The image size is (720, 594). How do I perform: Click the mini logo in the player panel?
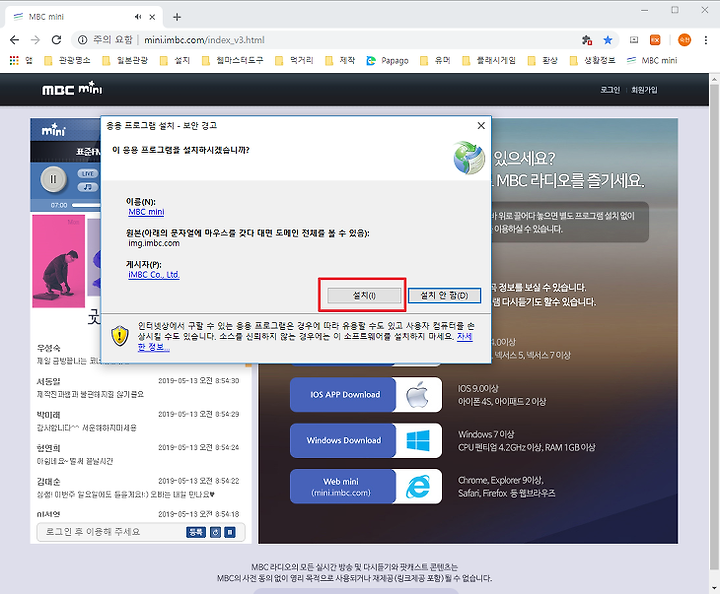click(x=54, y=130)
